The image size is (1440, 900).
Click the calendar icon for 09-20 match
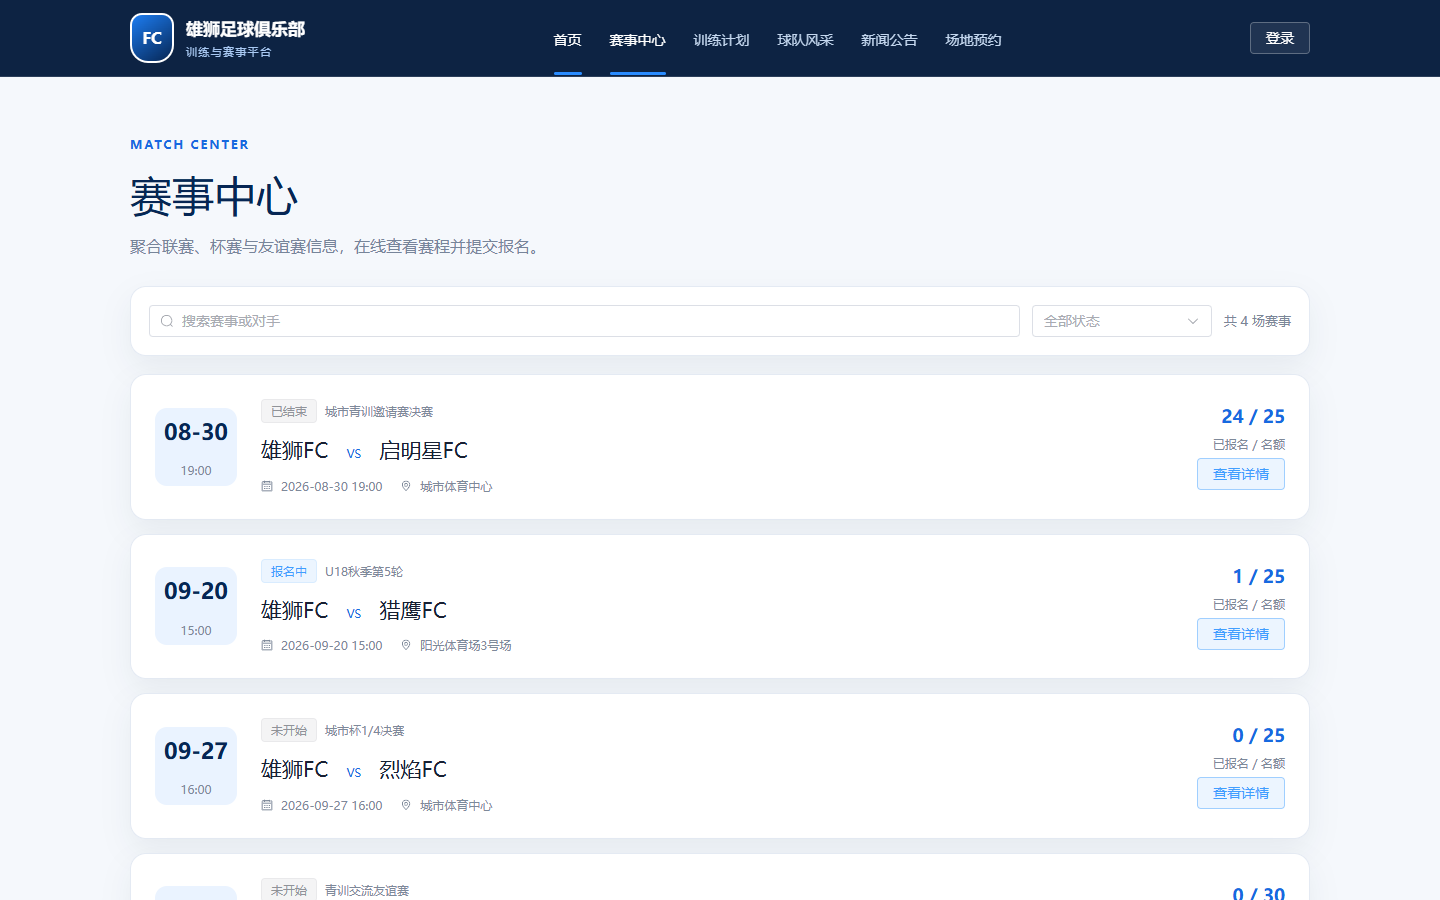point(267,645)
